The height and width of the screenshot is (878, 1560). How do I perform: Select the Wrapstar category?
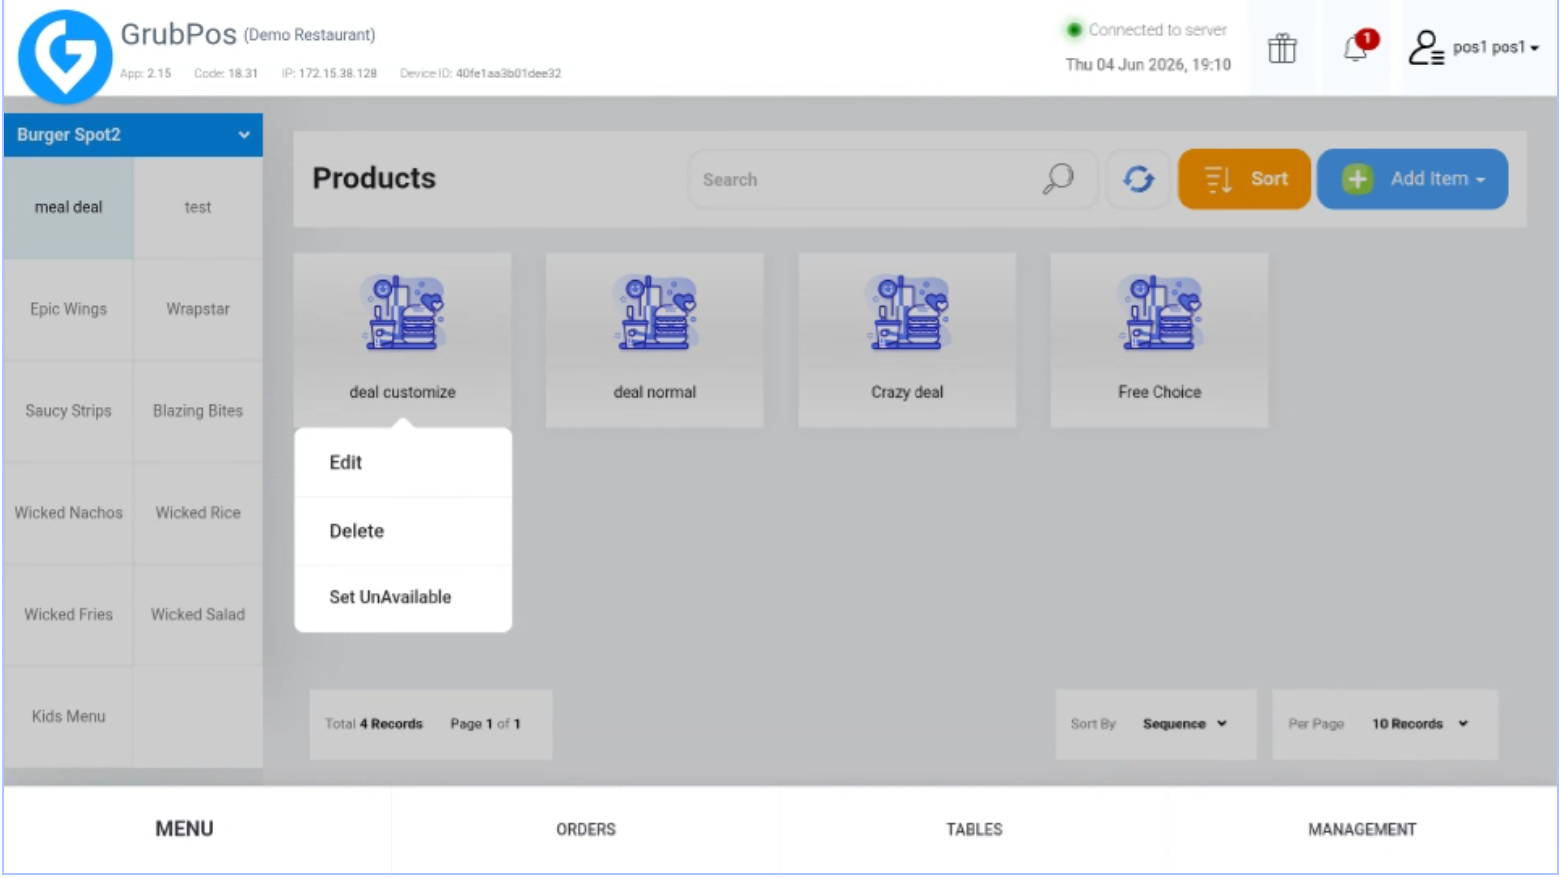click(x=198, y=310)
